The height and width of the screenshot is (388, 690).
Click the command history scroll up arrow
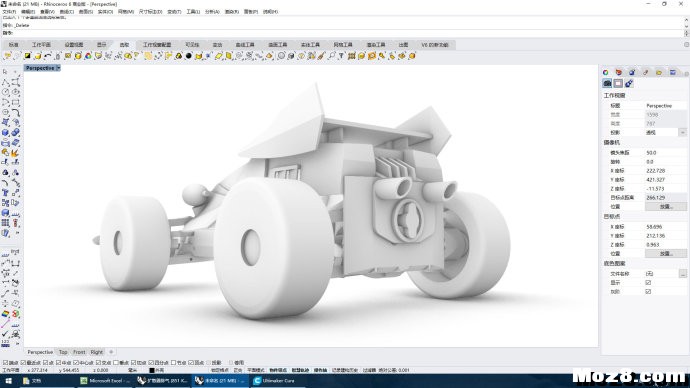pyautogui.click(x=686, y=19)
